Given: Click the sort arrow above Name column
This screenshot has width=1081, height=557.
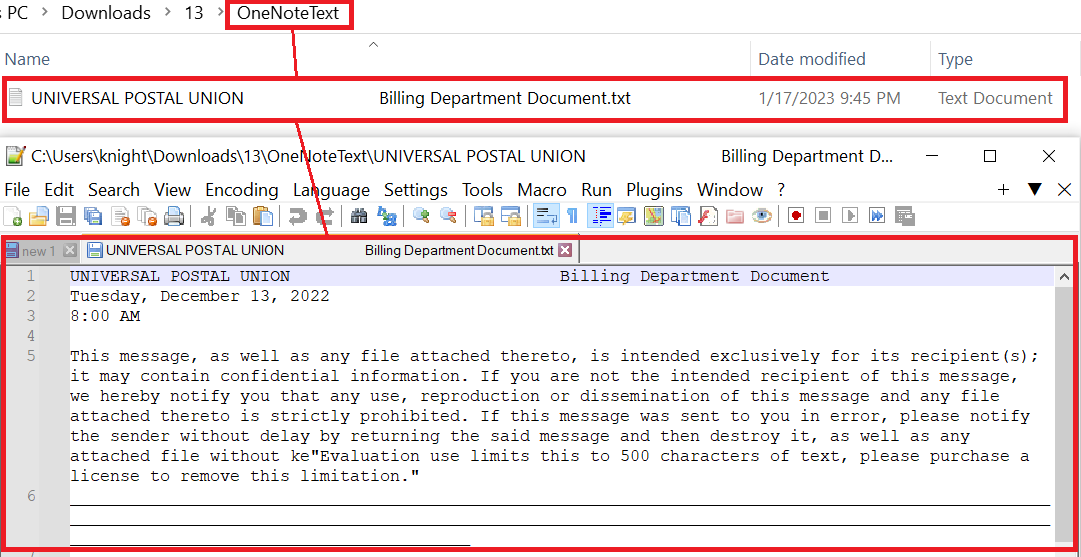Looking at the screenshot, I should (x=373, y=45).
